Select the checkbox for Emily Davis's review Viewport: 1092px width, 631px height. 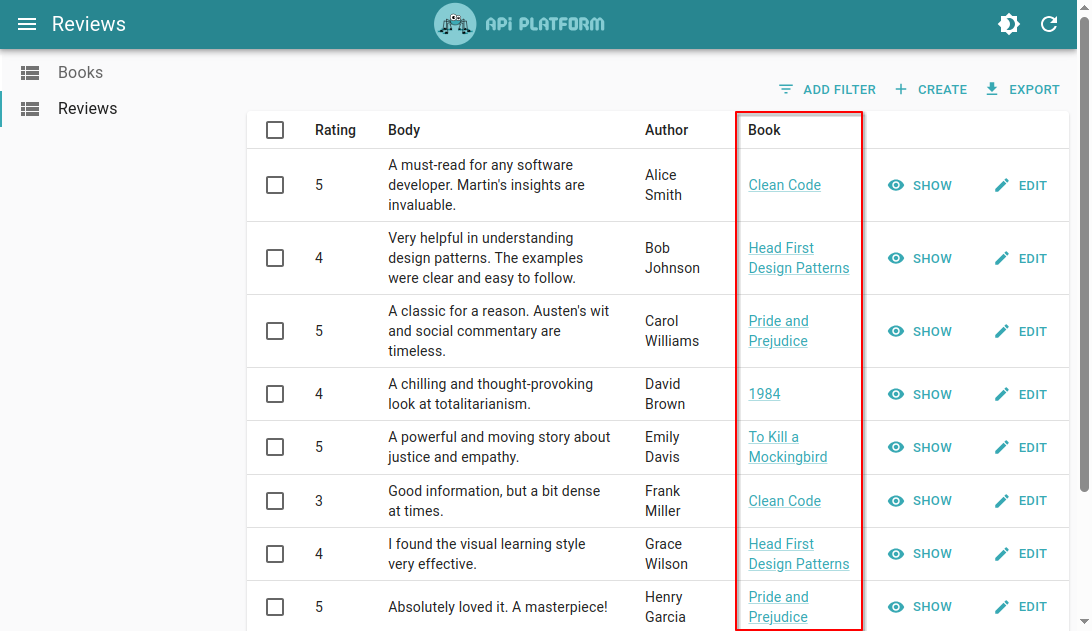pyautogui.click(x=275, y=447)
